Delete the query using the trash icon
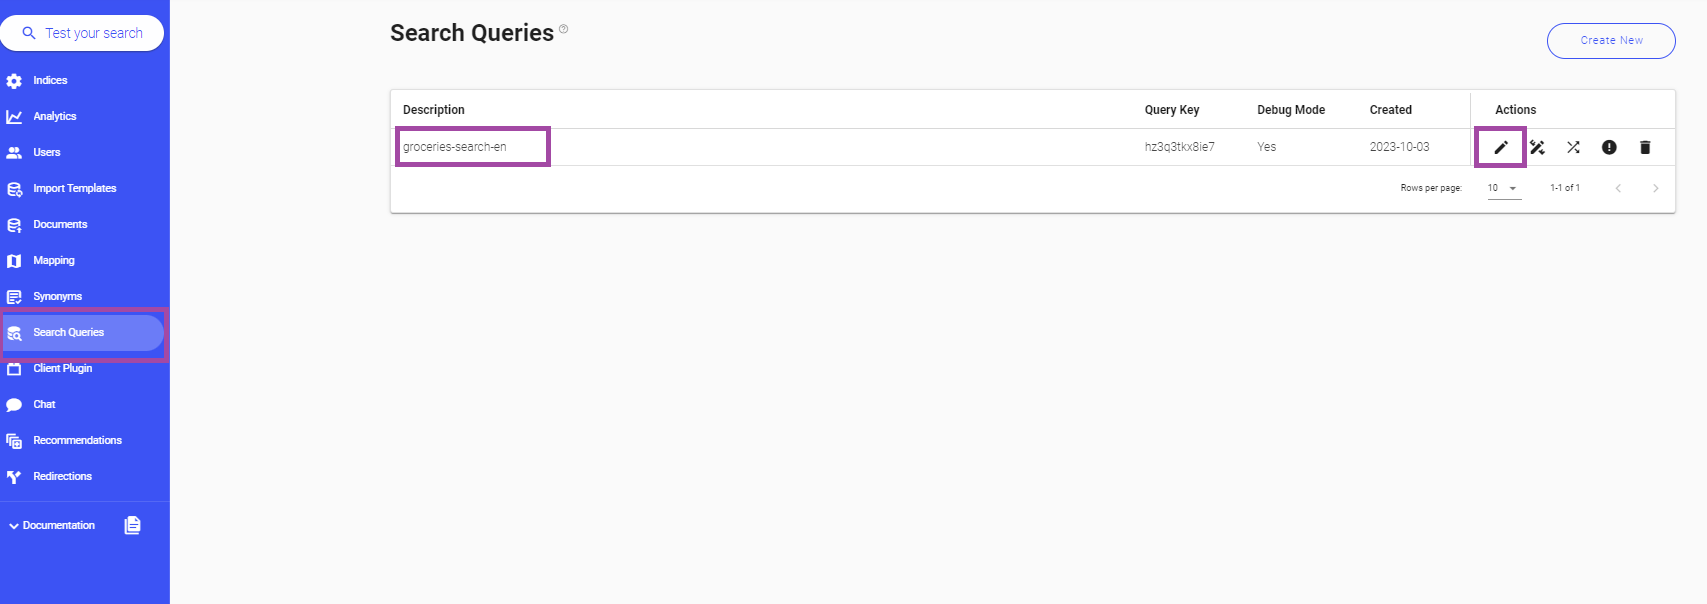The width and height of the screenshot is (1707, 604). click(x=1645, y=147)
